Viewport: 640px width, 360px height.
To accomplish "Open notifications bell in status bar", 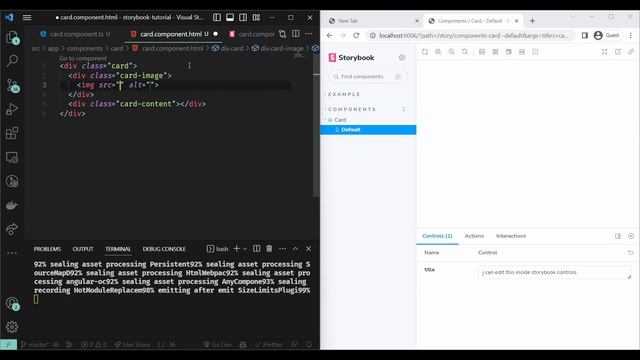I will (x=309, y=344).
